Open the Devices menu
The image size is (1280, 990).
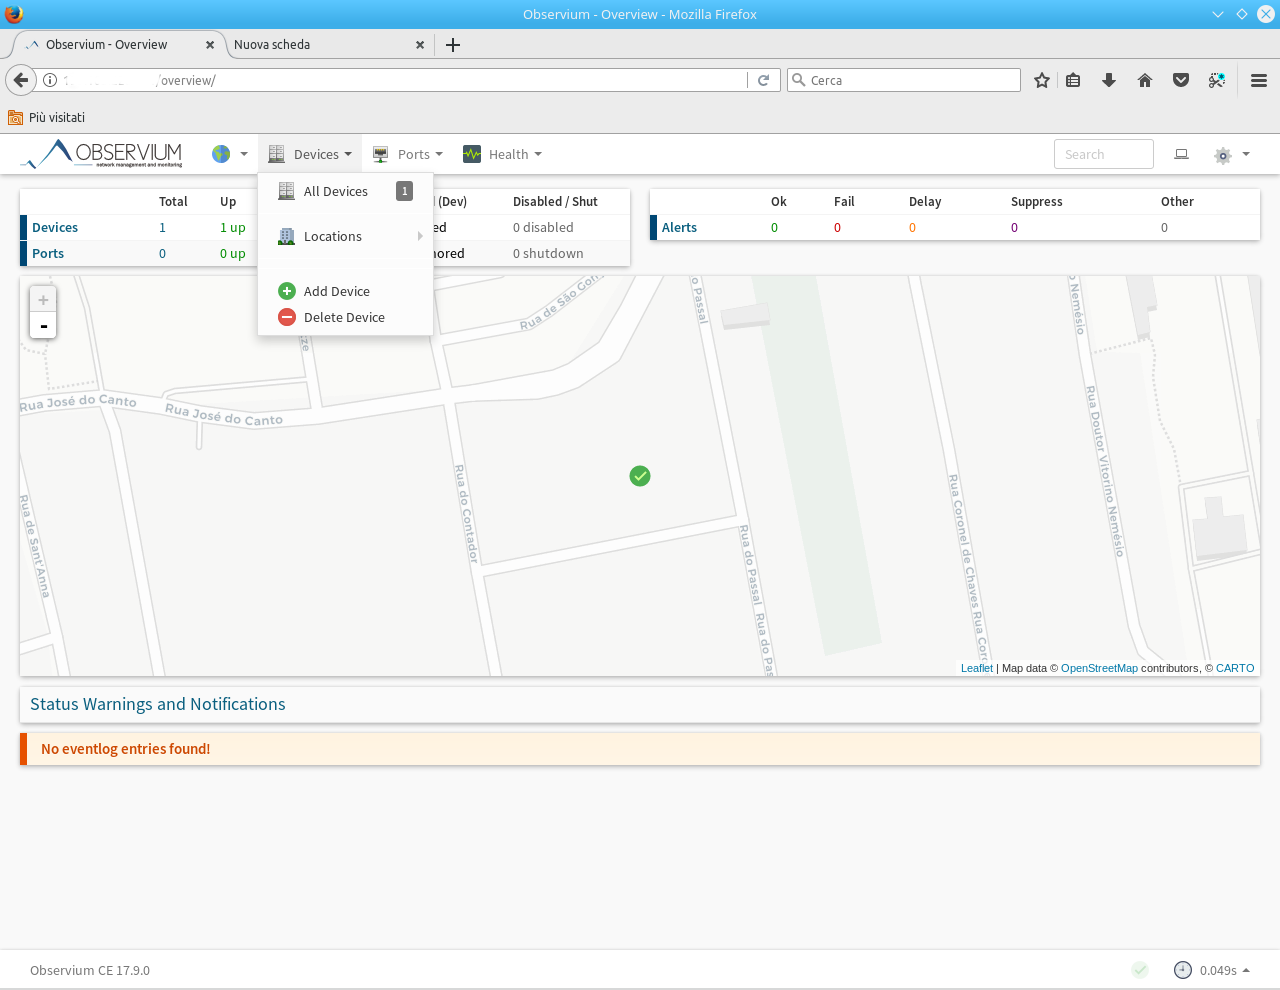tap(310, 154)
